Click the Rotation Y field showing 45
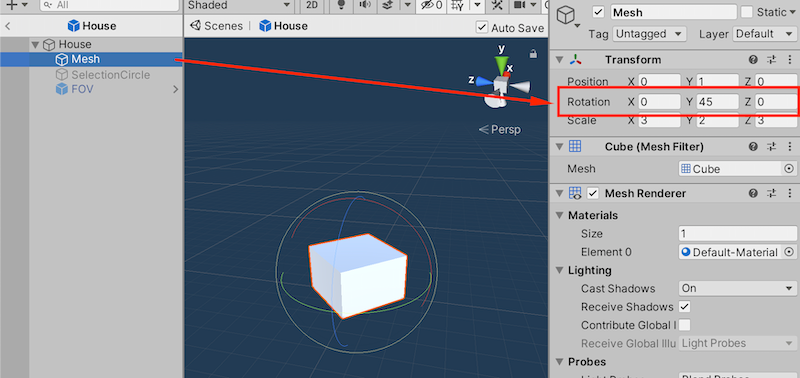The image size is (800, 378). coord(718,102)
